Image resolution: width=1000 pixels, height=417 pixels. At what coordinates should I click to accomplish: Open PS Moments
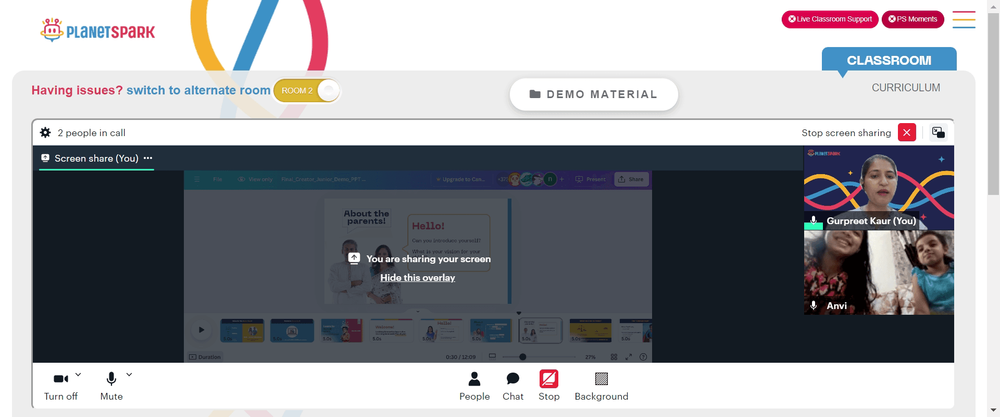click(x=913, y=19)
